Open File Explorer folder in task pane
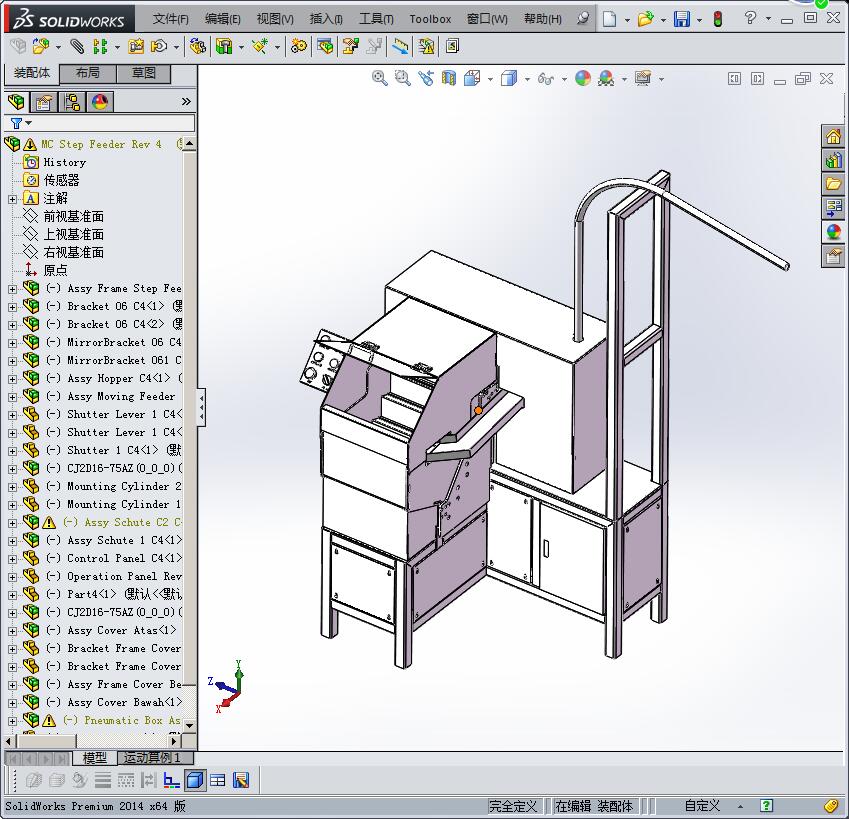Image resolution: width=849 pixels, height=819 pixels. click(x=833, y=184)
